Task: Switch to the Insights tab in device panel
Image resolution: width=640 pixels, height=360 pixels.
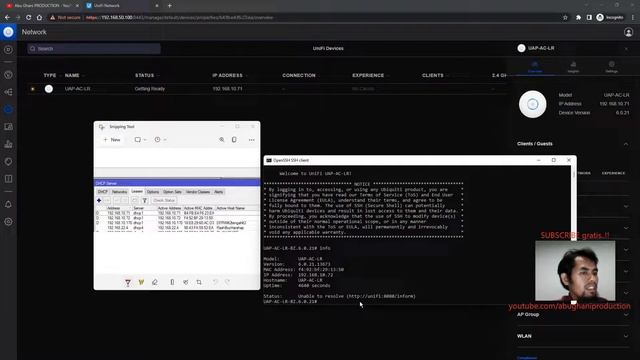Action: point(573,67)
